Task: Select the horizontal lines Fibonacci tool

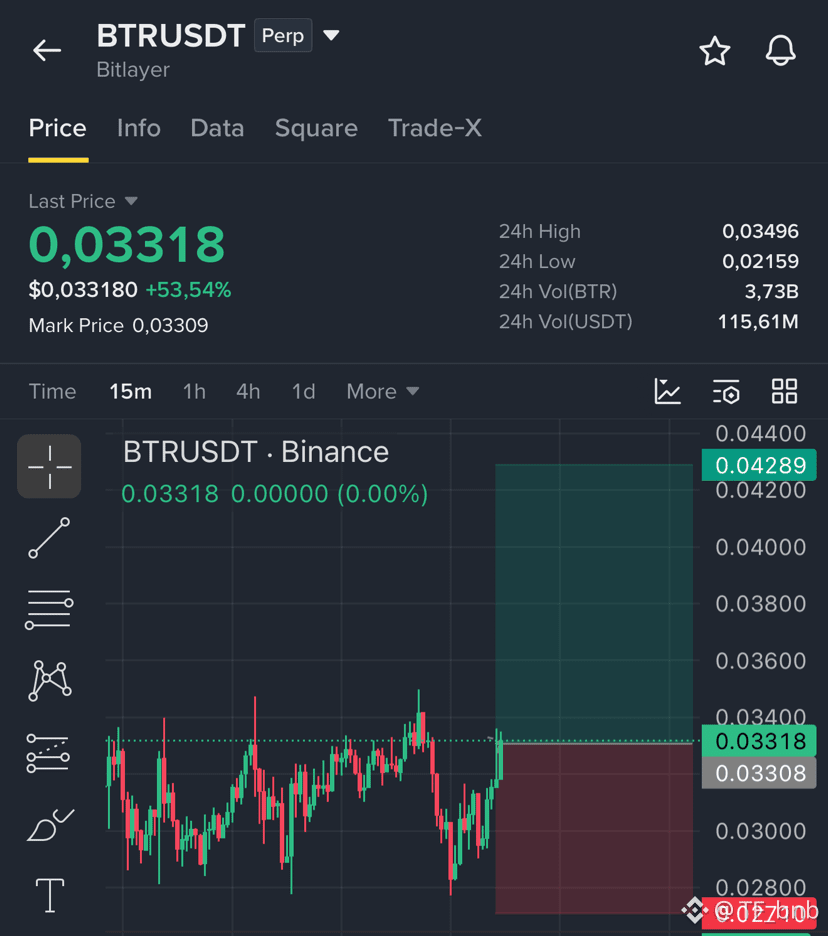Action: (49, 609)
